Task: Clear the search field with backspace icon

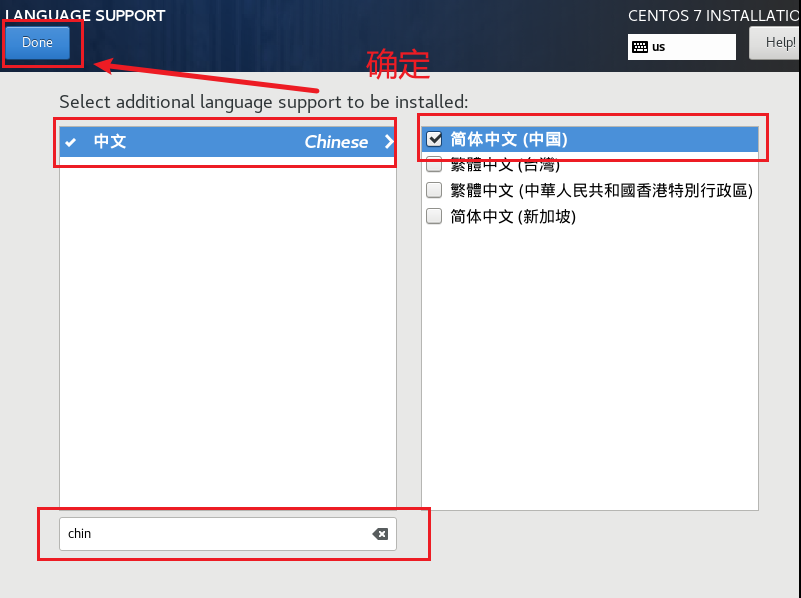Action: pos(380,534)
